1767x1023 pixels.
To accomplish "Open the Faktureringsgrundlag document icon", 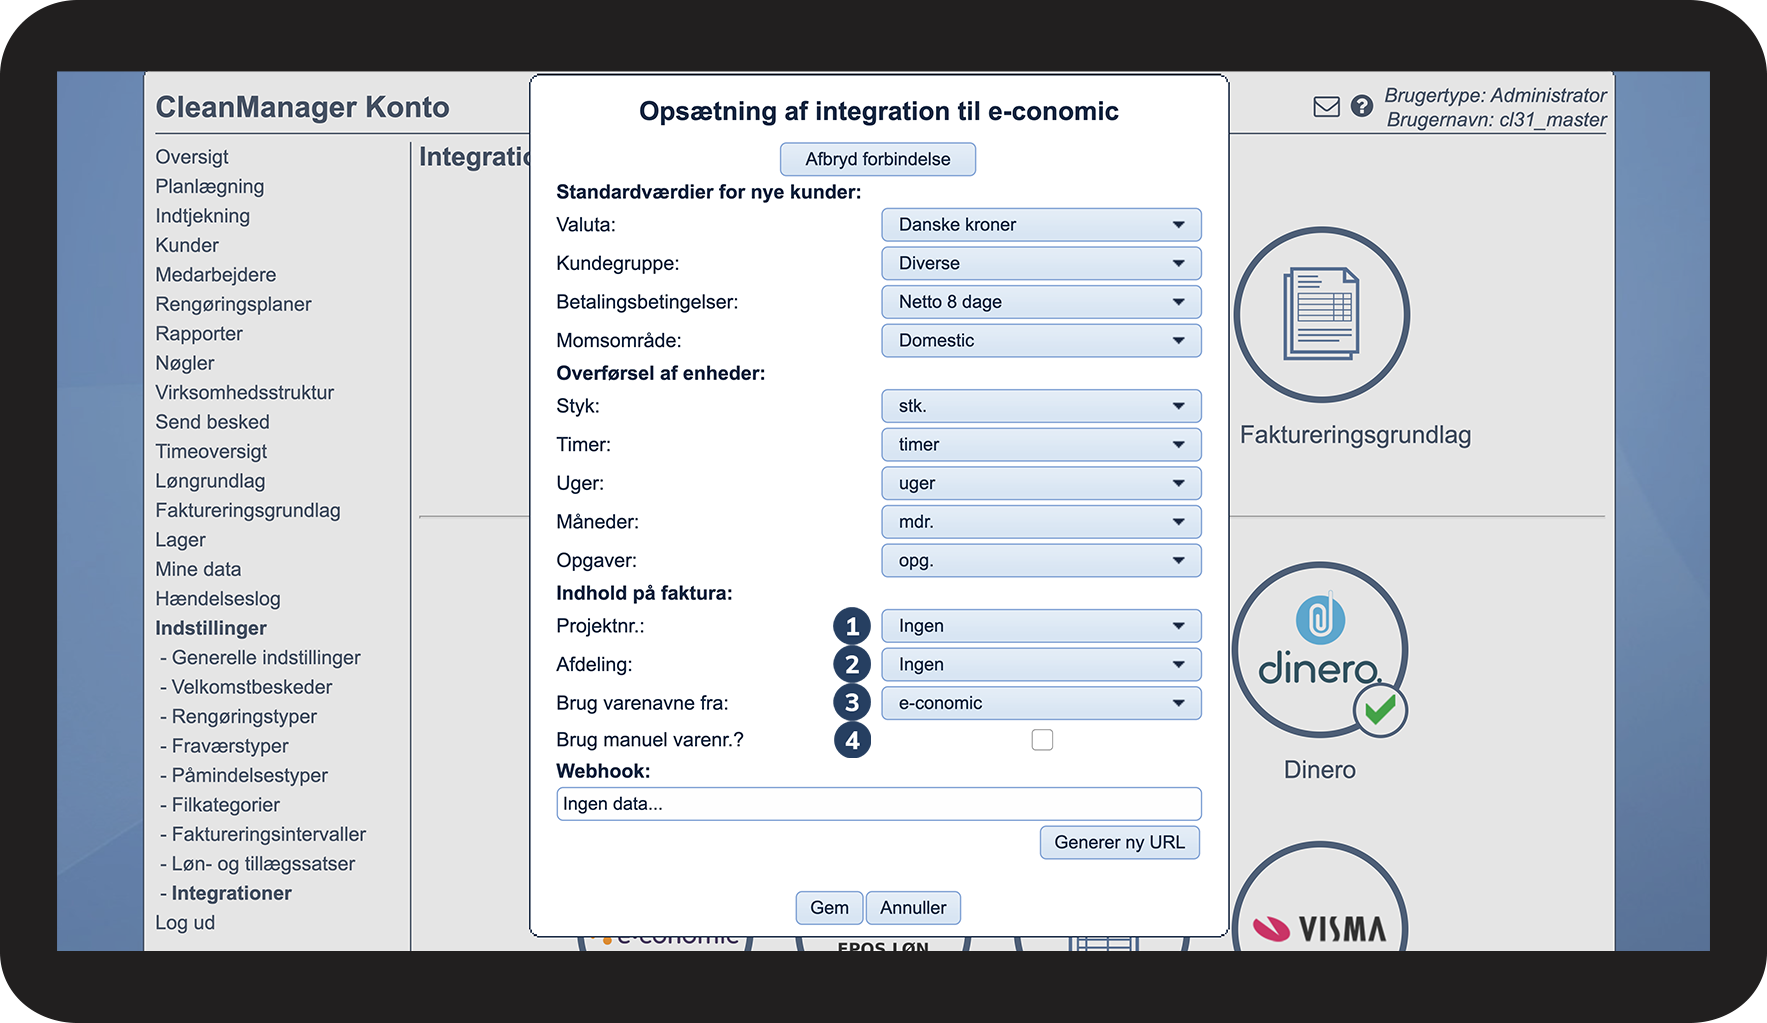I will [x=1322, y=315].
